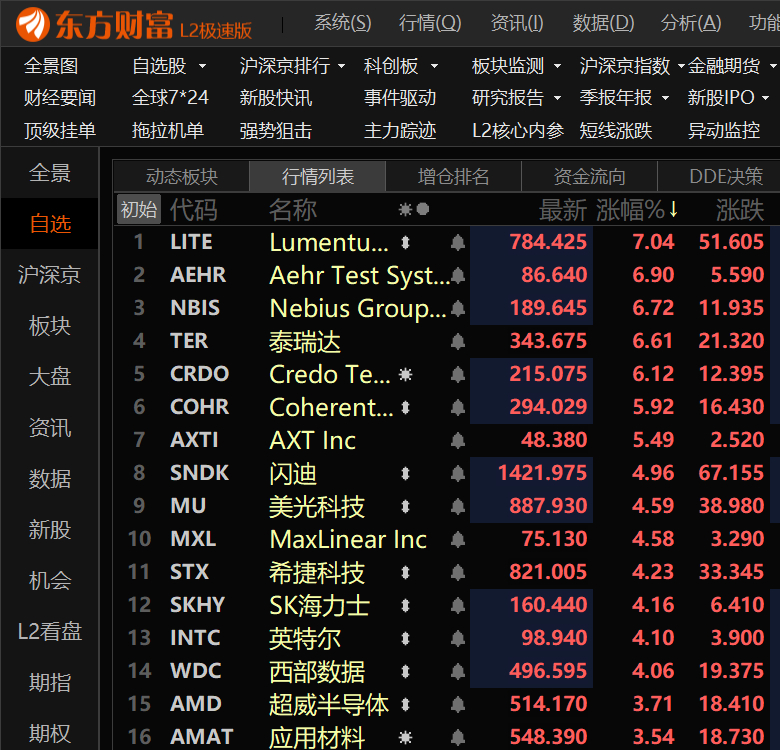Click the bell alert icon for AEHR
The width and height of the screenshot is (780, 750).
click(458, 276)
